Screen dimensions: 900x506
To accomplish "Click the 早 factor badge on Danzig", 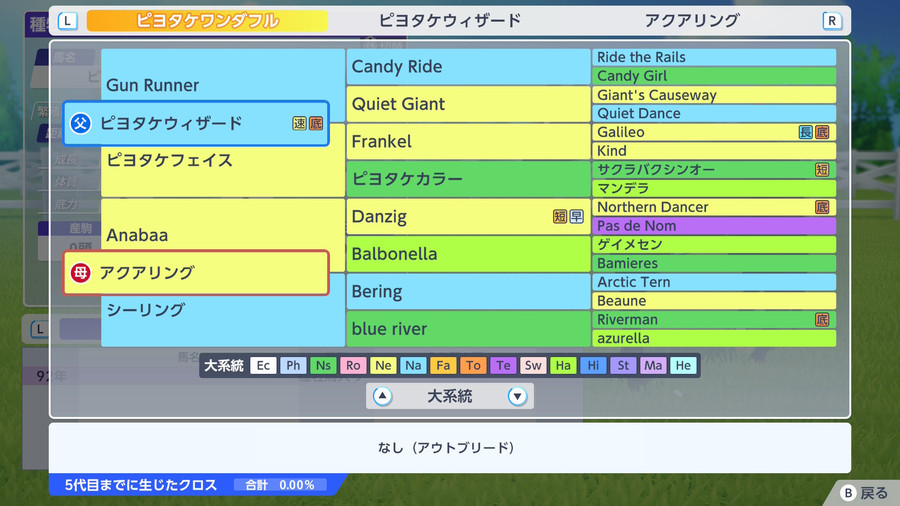I will coord(576,216).
